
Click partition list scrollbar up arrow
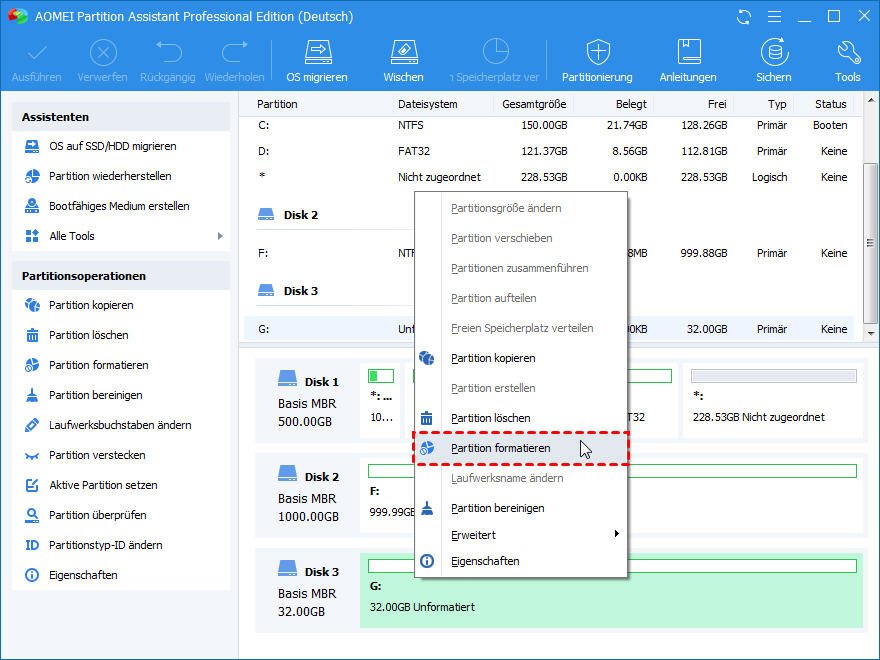tap(870, 101)
